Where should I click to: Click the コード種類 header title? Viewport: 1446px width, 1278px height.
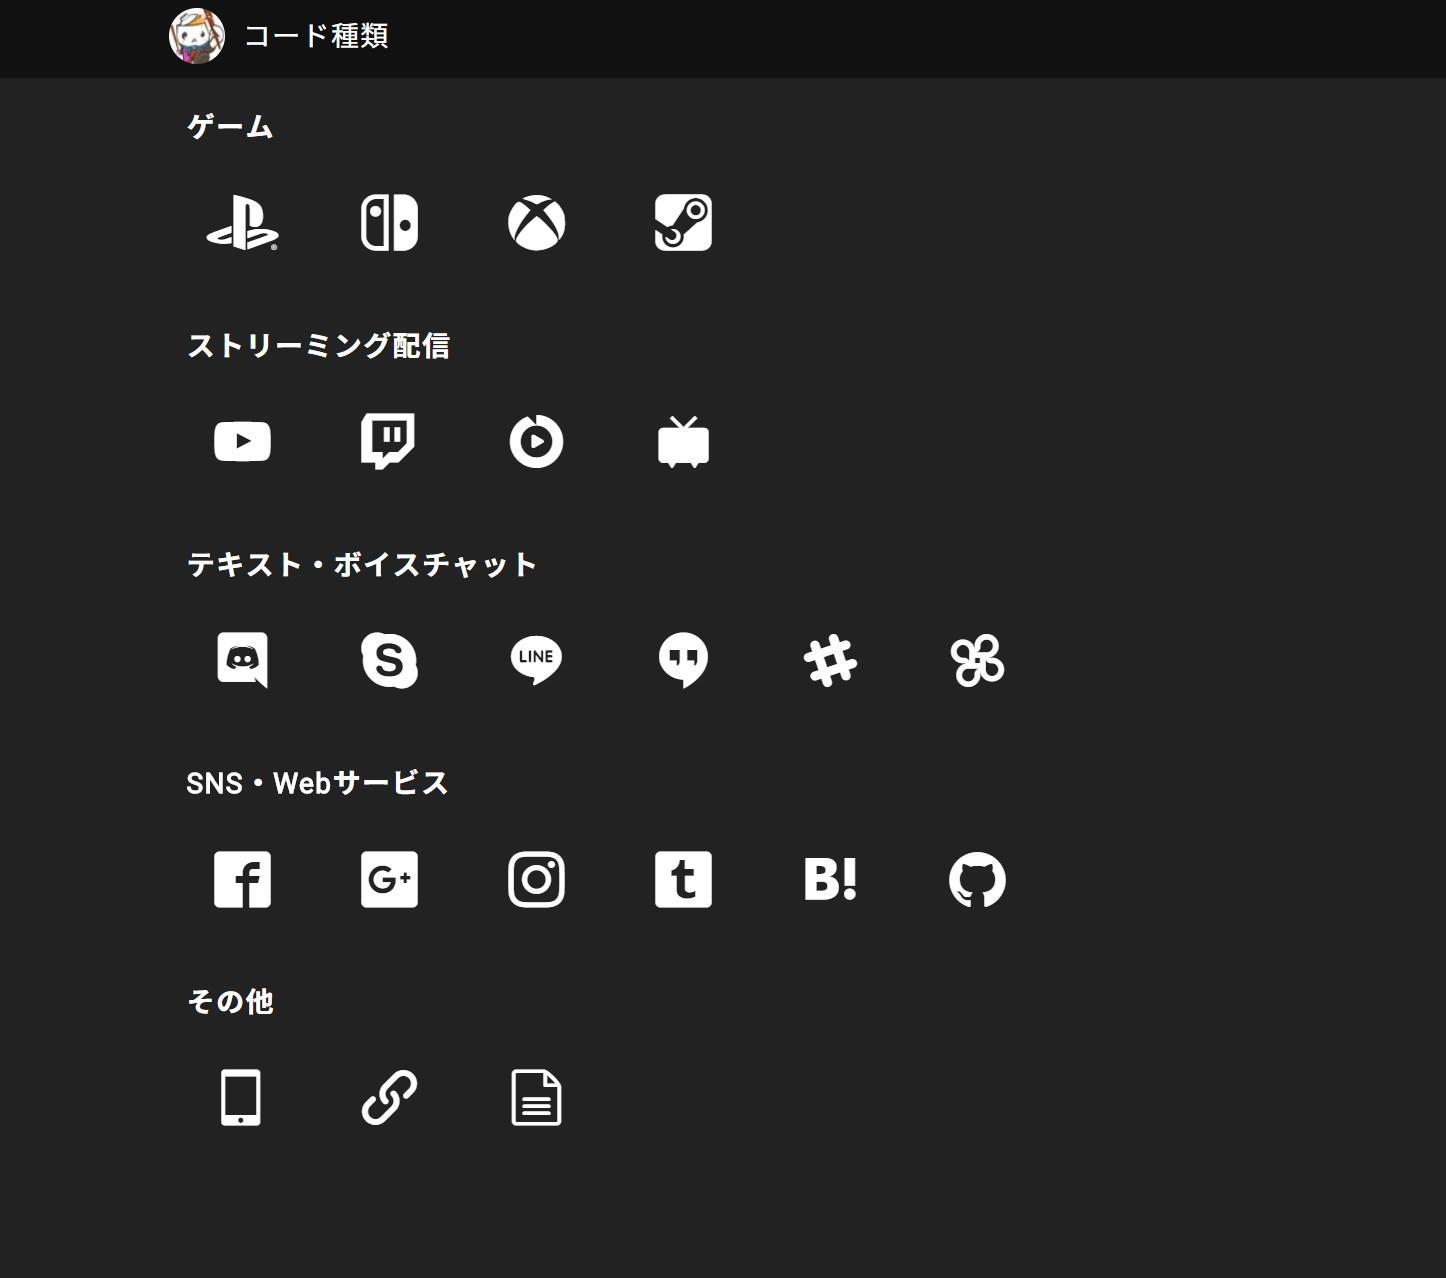coord(316,36)
